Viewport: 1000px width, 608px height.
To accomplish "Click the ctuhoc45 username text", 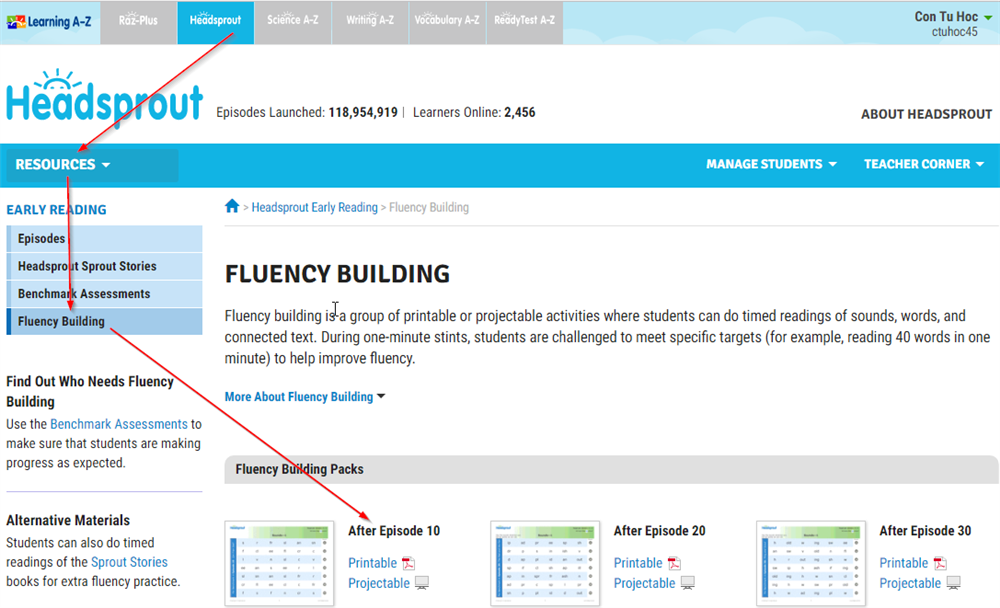I will coord(954,32).
